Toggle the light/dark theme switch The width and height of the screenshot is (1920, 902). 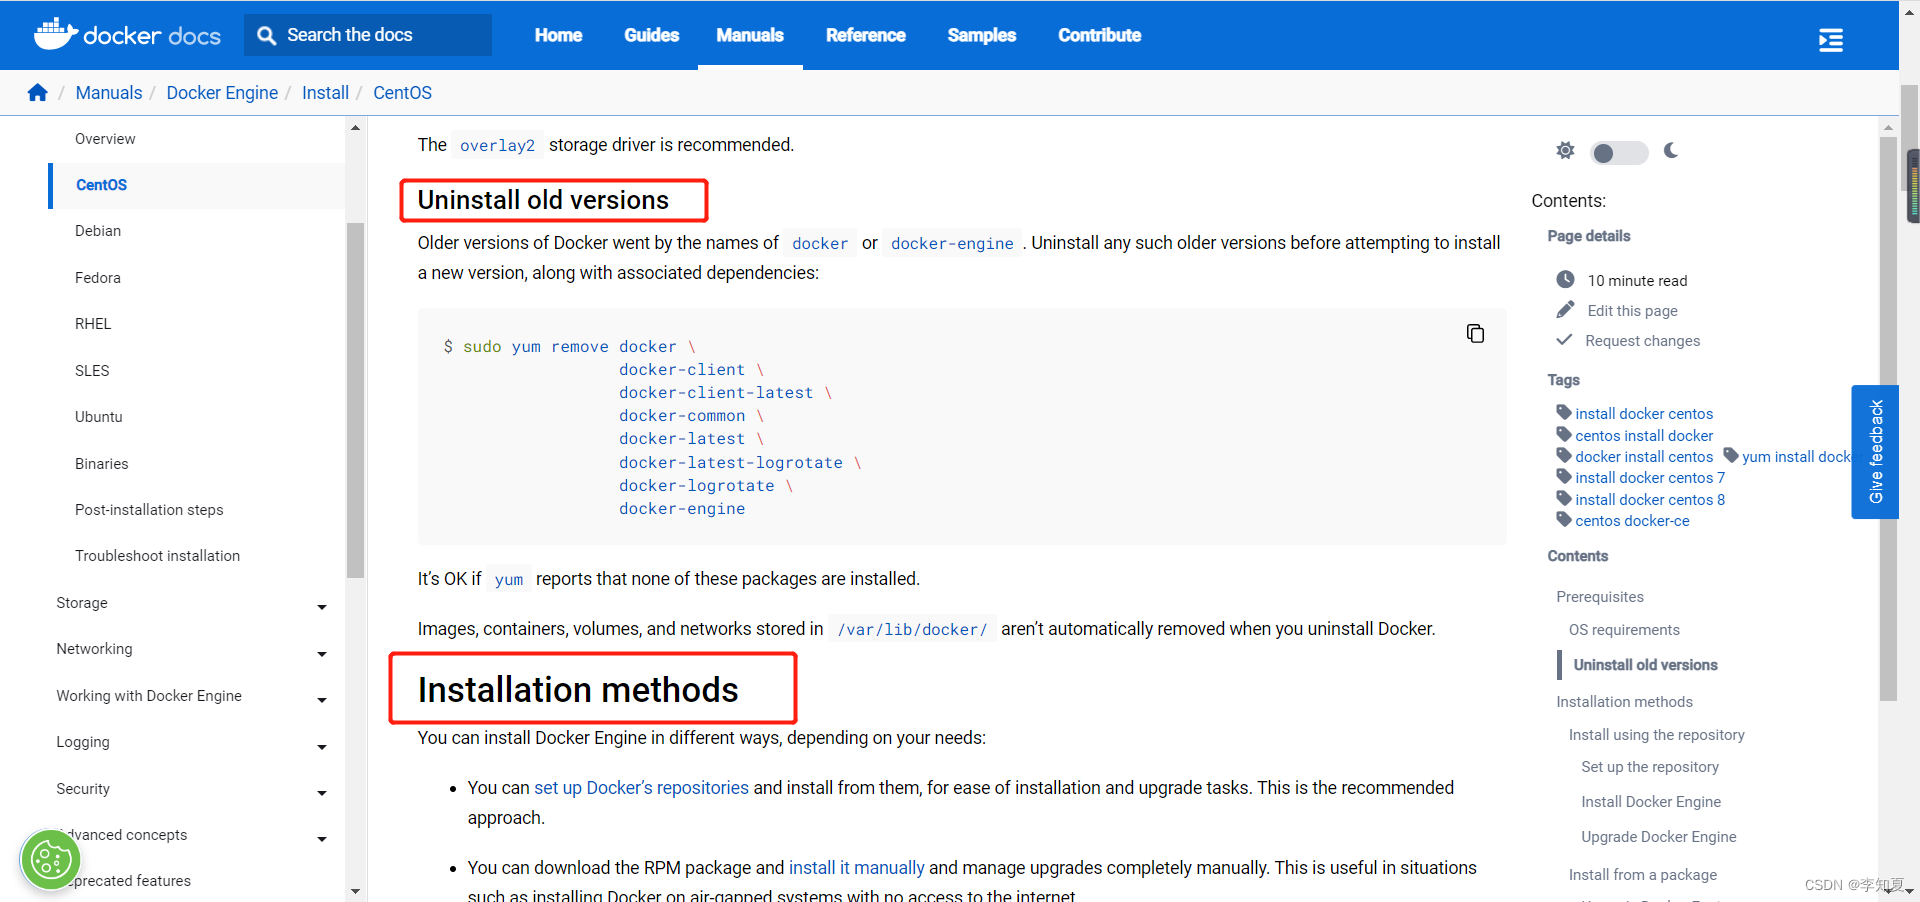[1619, 153]
